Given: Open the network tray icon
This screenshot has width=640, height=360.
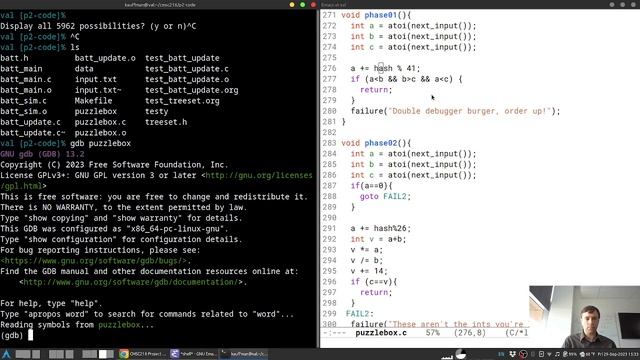Looking at the screenshot, I should point(549,354).
